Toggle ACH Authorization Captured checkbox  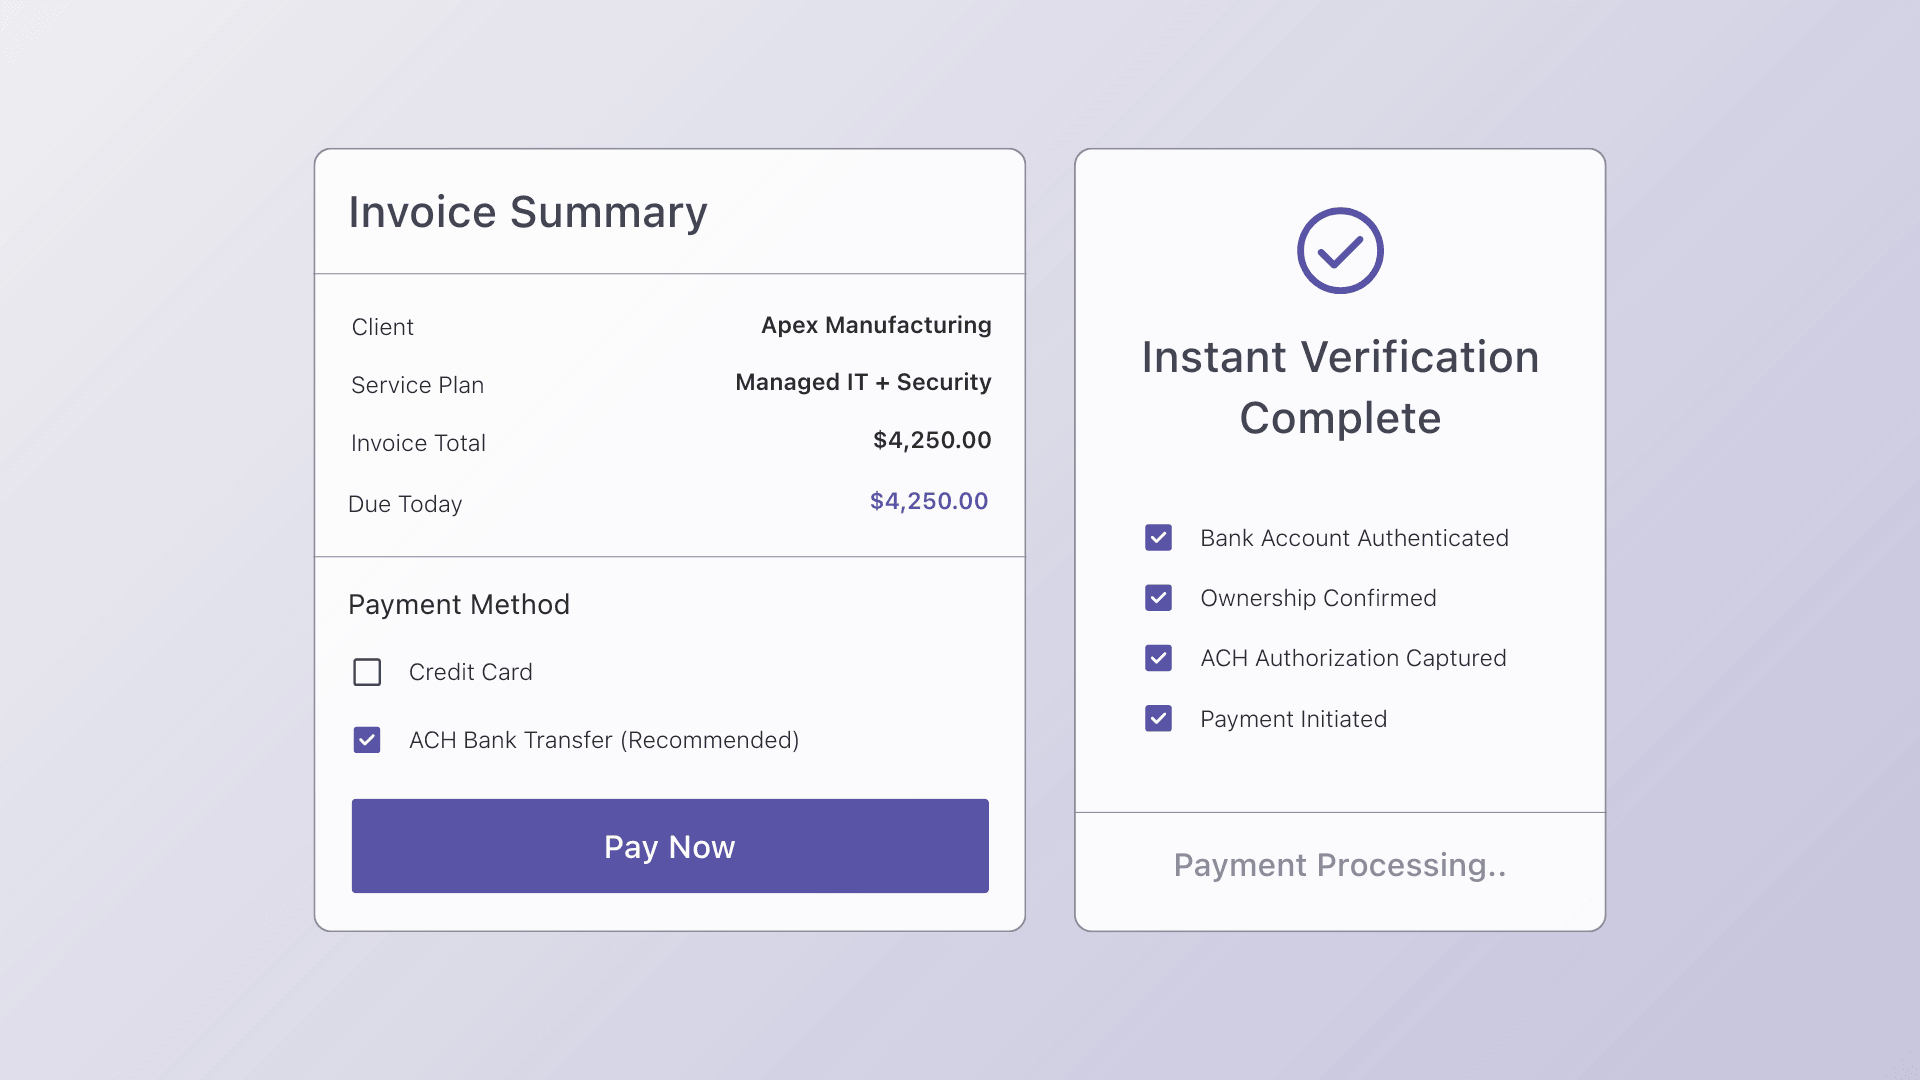tap(1158, 658)
